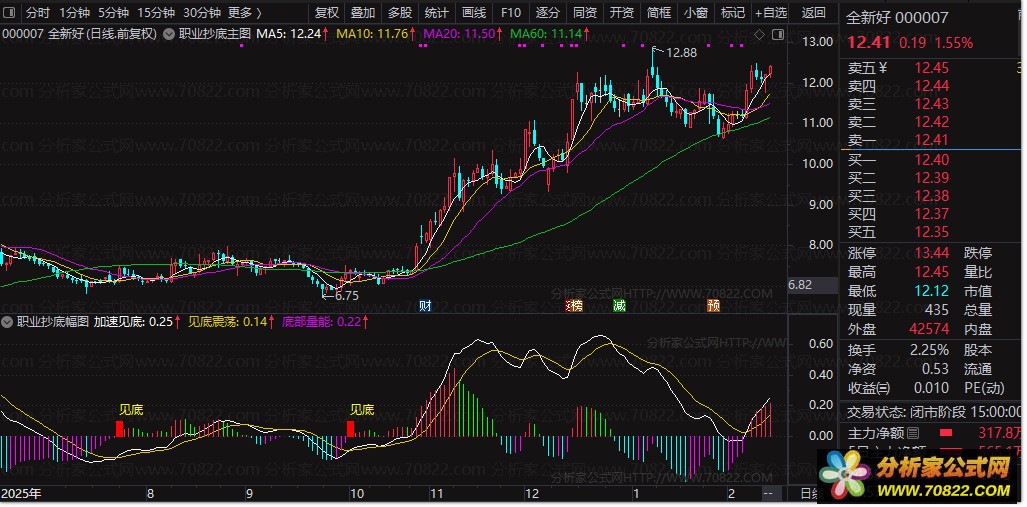Image resolution: width=1027 pixels, height=507 pixels.
Task: Expand the 职业抄底幅图 indicator dropdown arrow
Action: (7, 322)
